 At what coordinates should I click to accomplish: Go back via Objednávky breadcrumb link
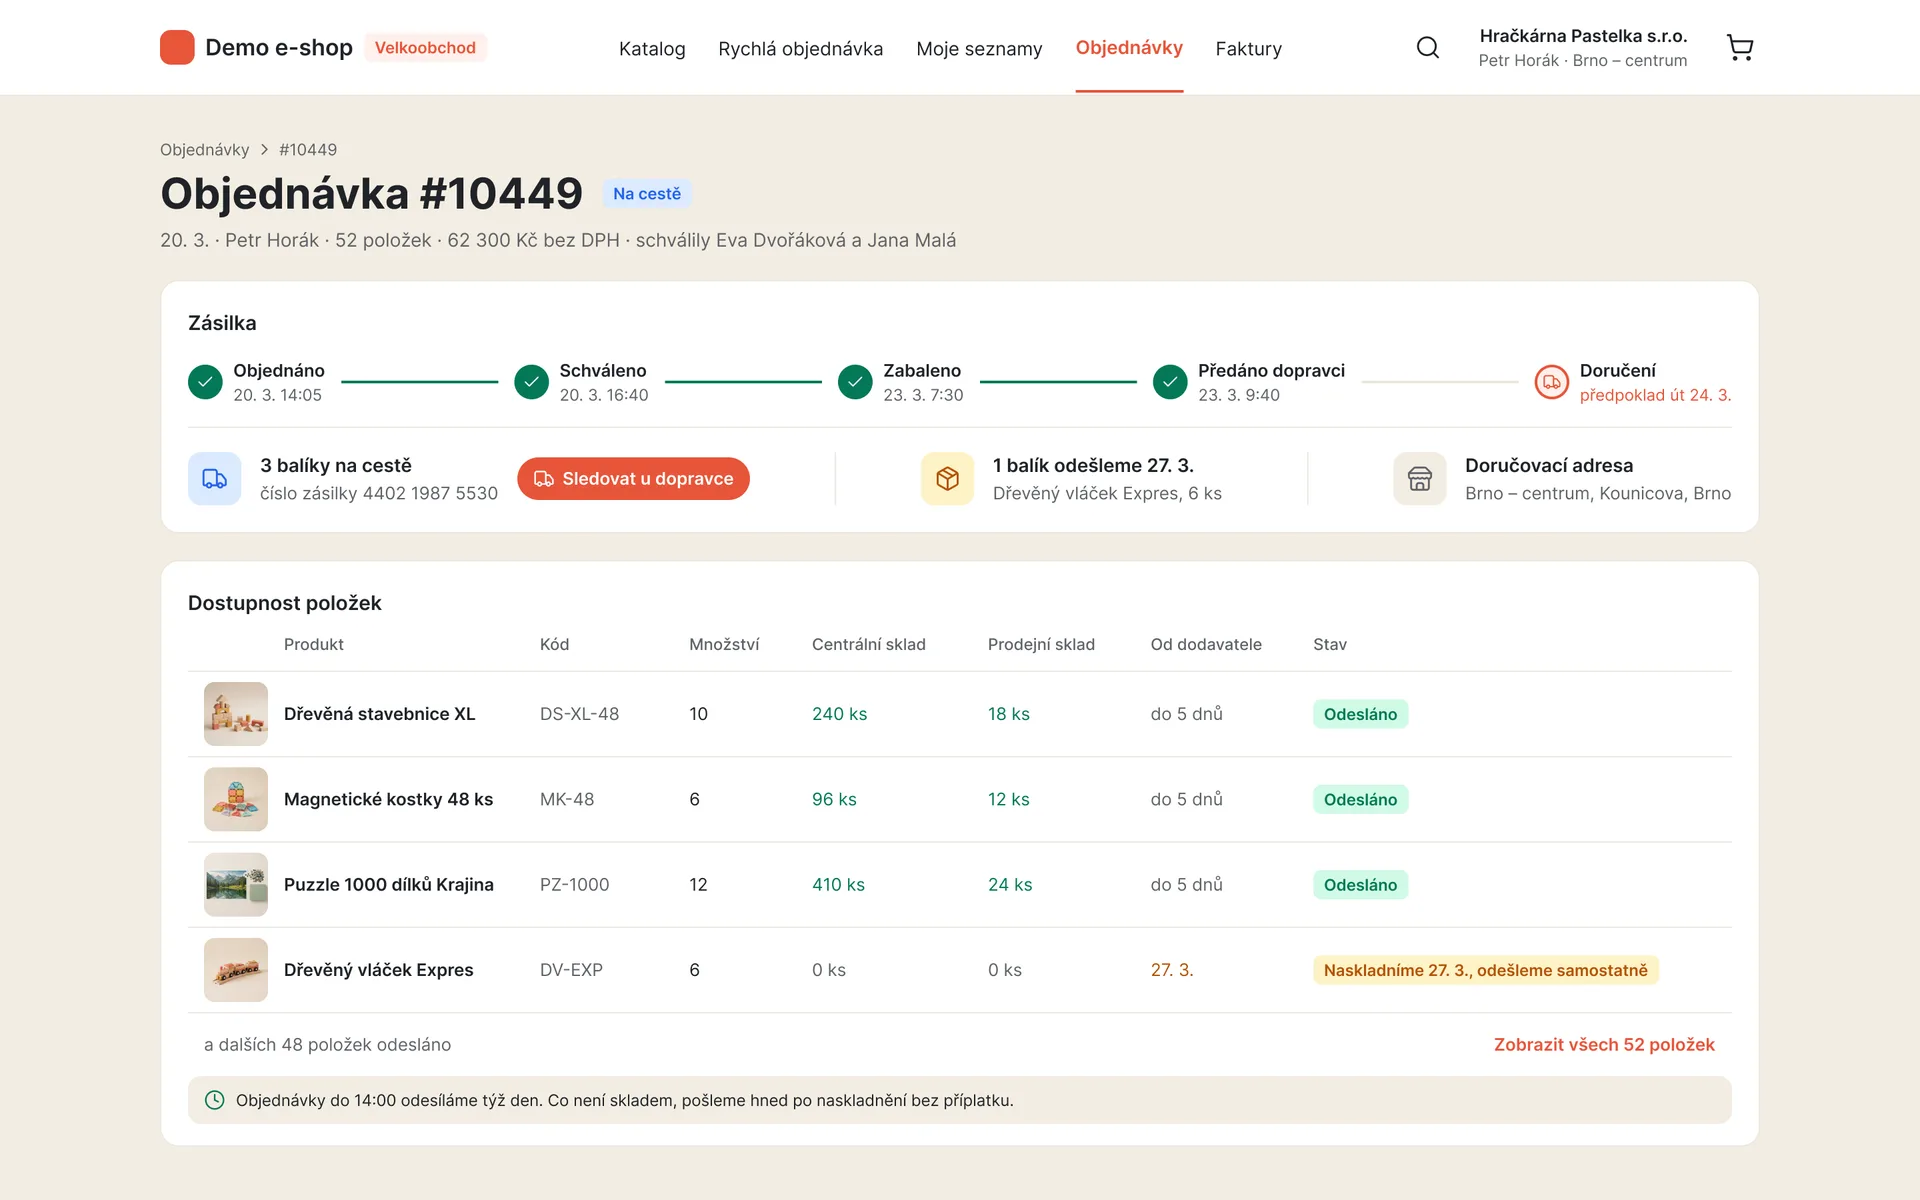pyautogui.click(x=205, y=149)
